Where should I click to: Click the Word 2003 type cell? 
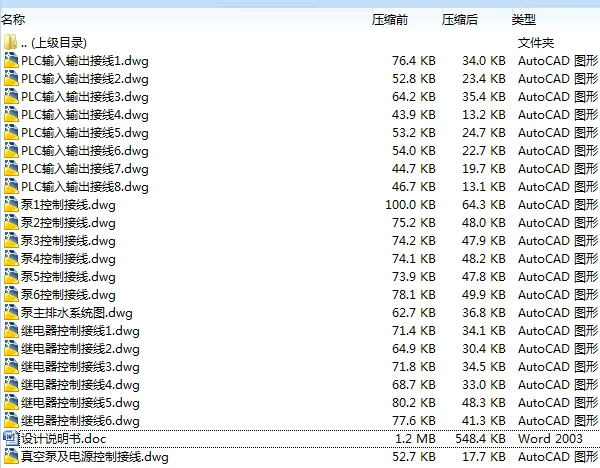click(x=550, y=438)
